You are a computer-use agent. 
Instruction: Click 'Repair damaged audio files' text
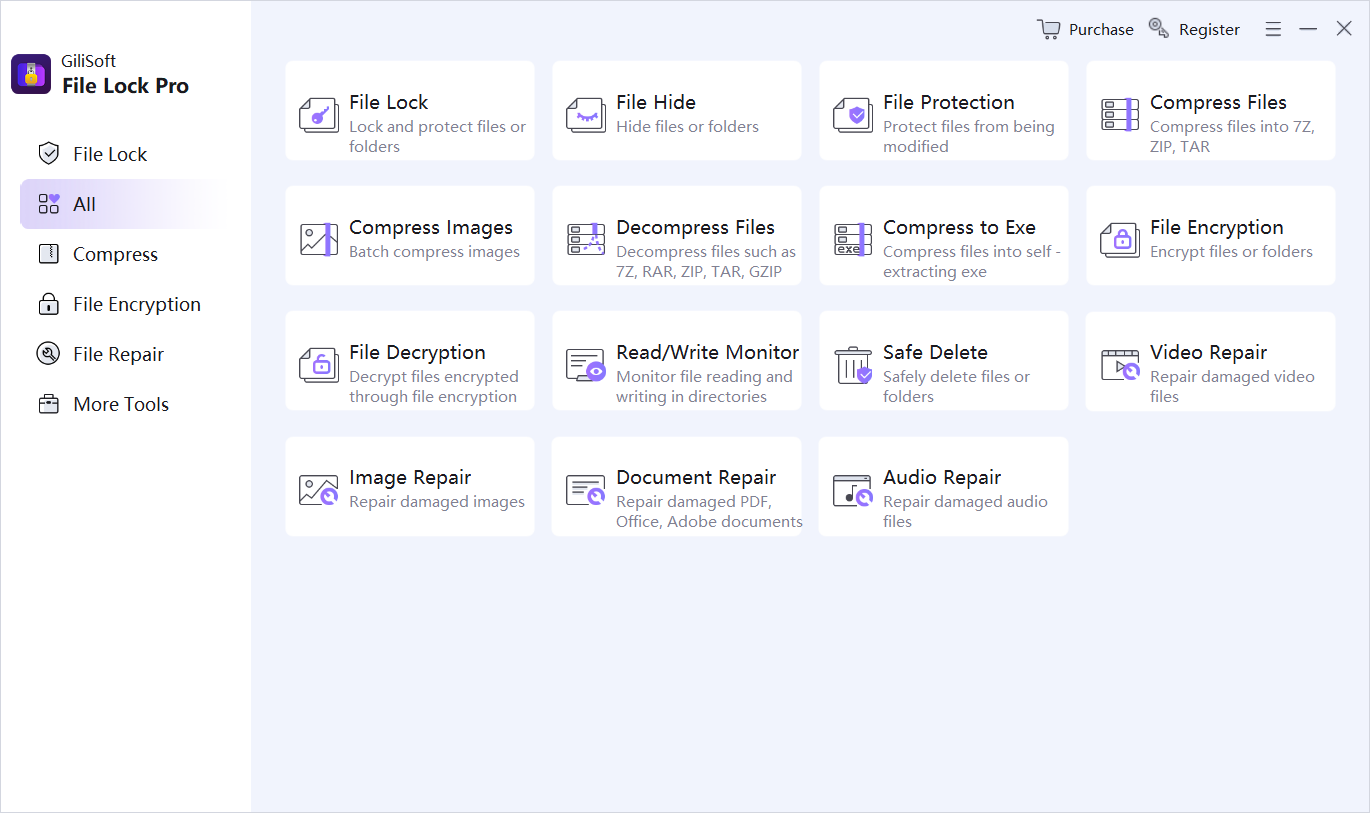(965, 511)
